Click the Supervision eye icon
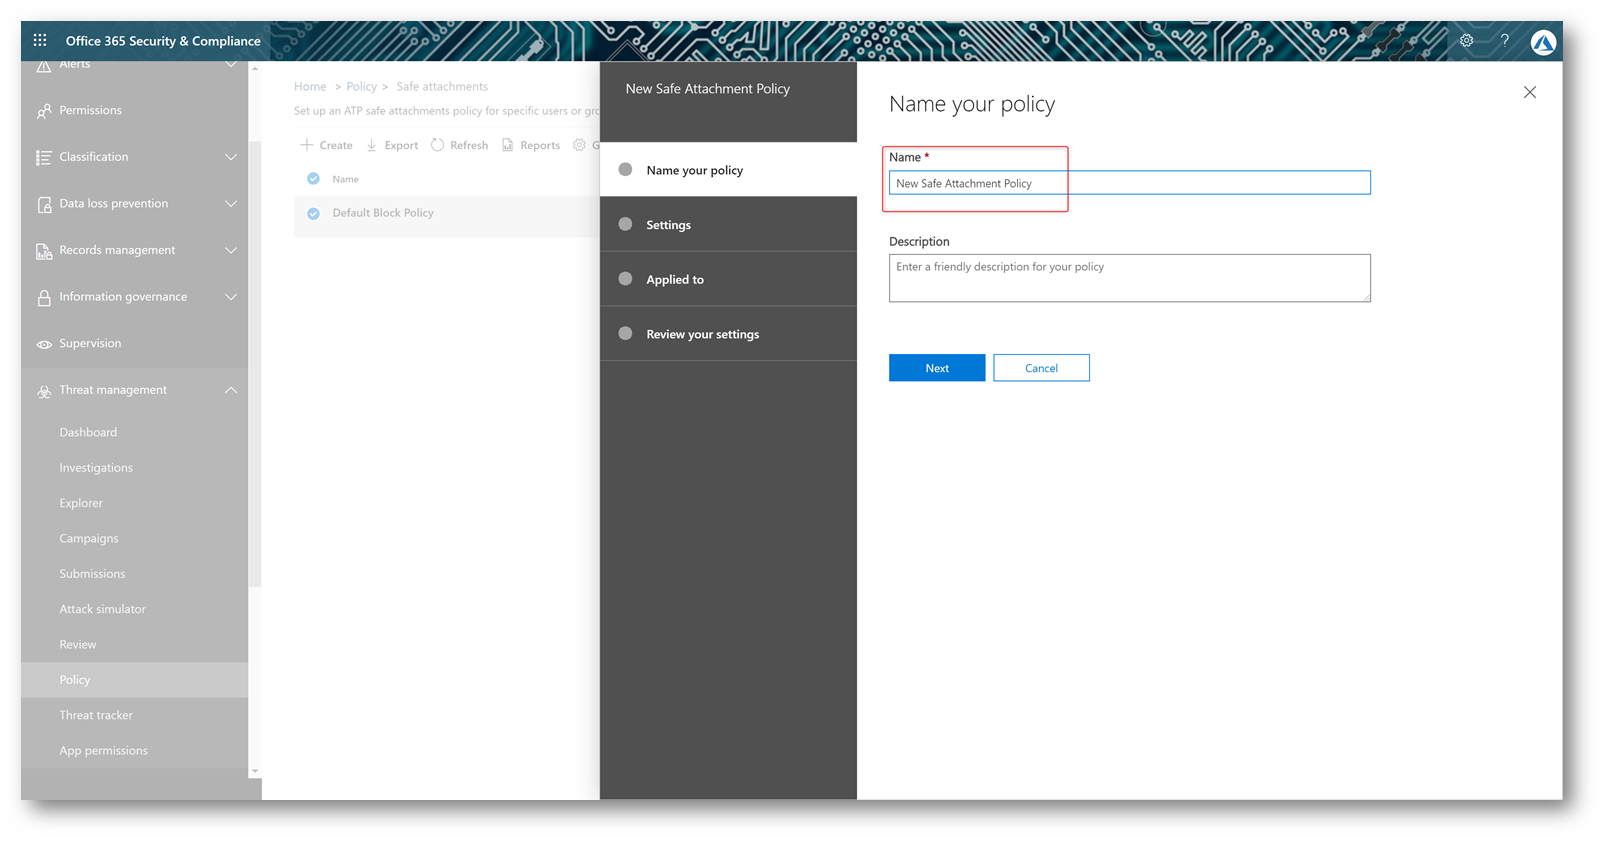The width and height of the screenshot is (1605, 842). (44, 344)
